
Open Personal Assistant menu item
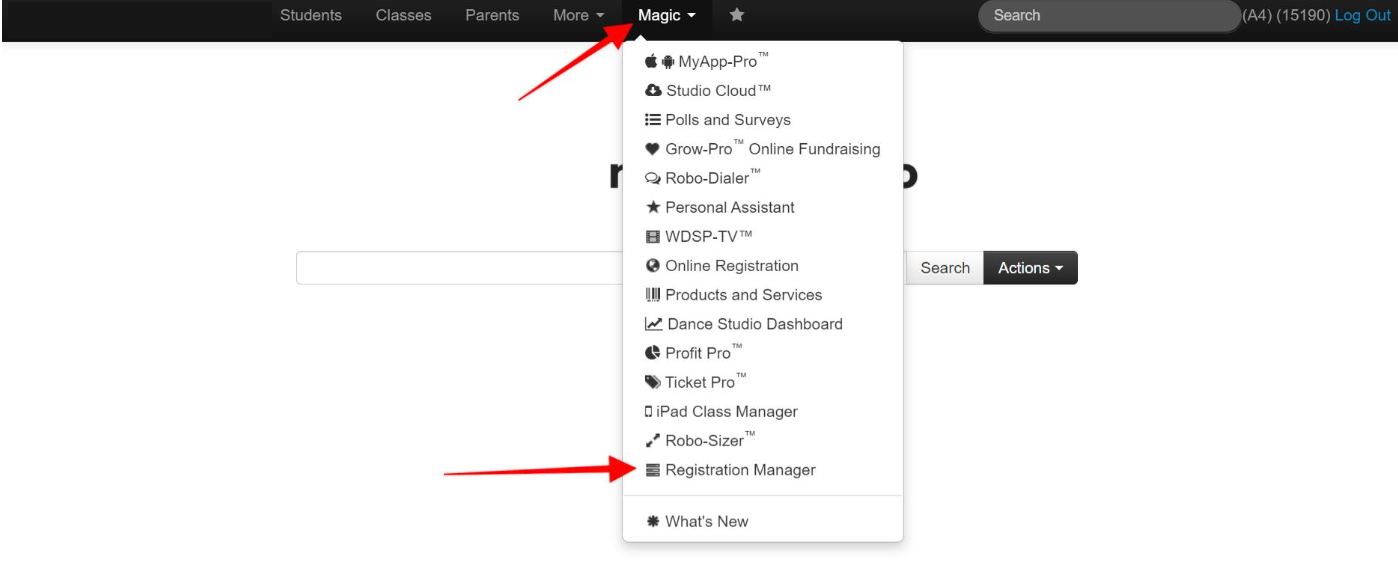[763, 207]
